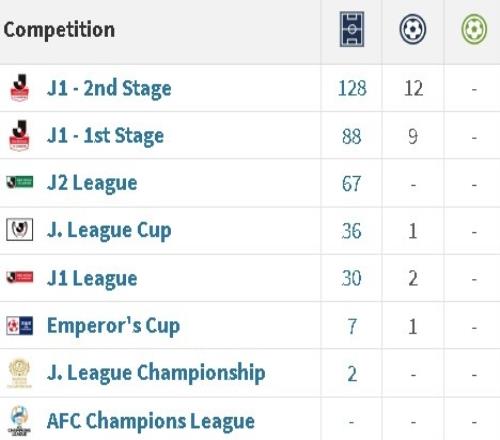Click the green J2 League logo

pyautogui.click(x=20, y=182)
